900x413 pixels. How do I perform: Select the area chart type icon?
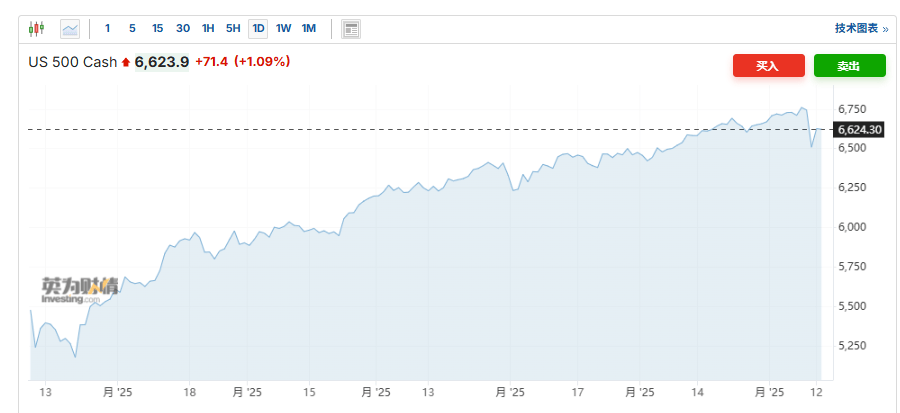click(x=70, y=29)
